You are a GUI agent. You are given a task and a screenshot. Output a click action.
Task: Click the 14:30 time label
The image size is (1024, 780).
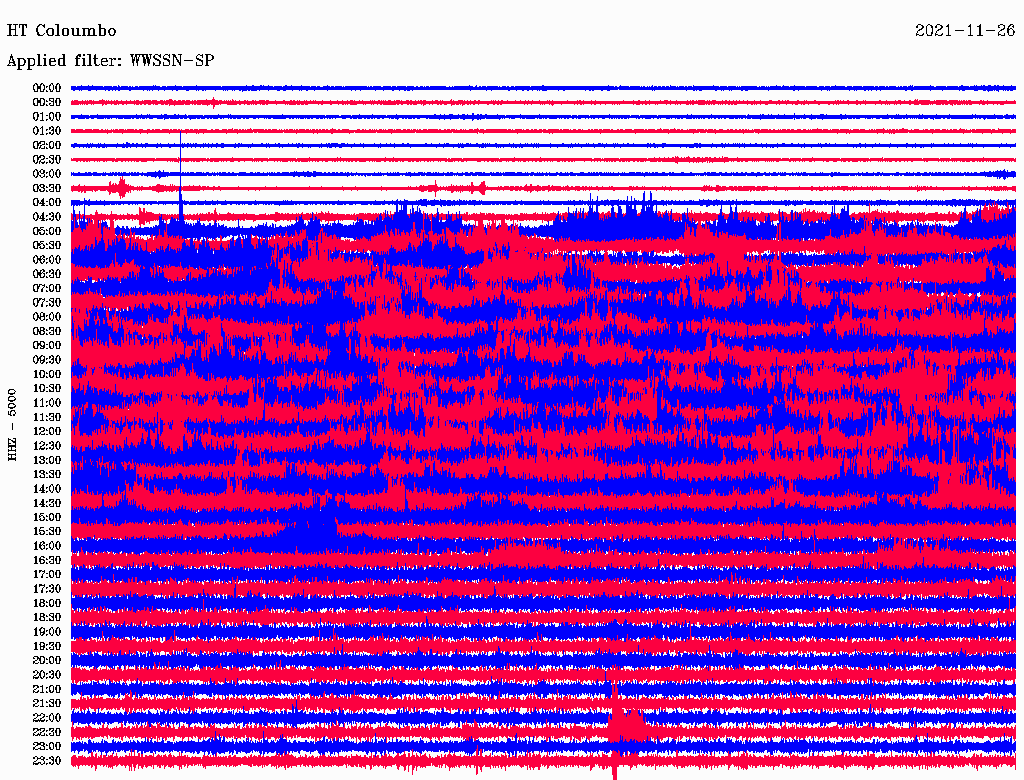[x=47, y=503]
